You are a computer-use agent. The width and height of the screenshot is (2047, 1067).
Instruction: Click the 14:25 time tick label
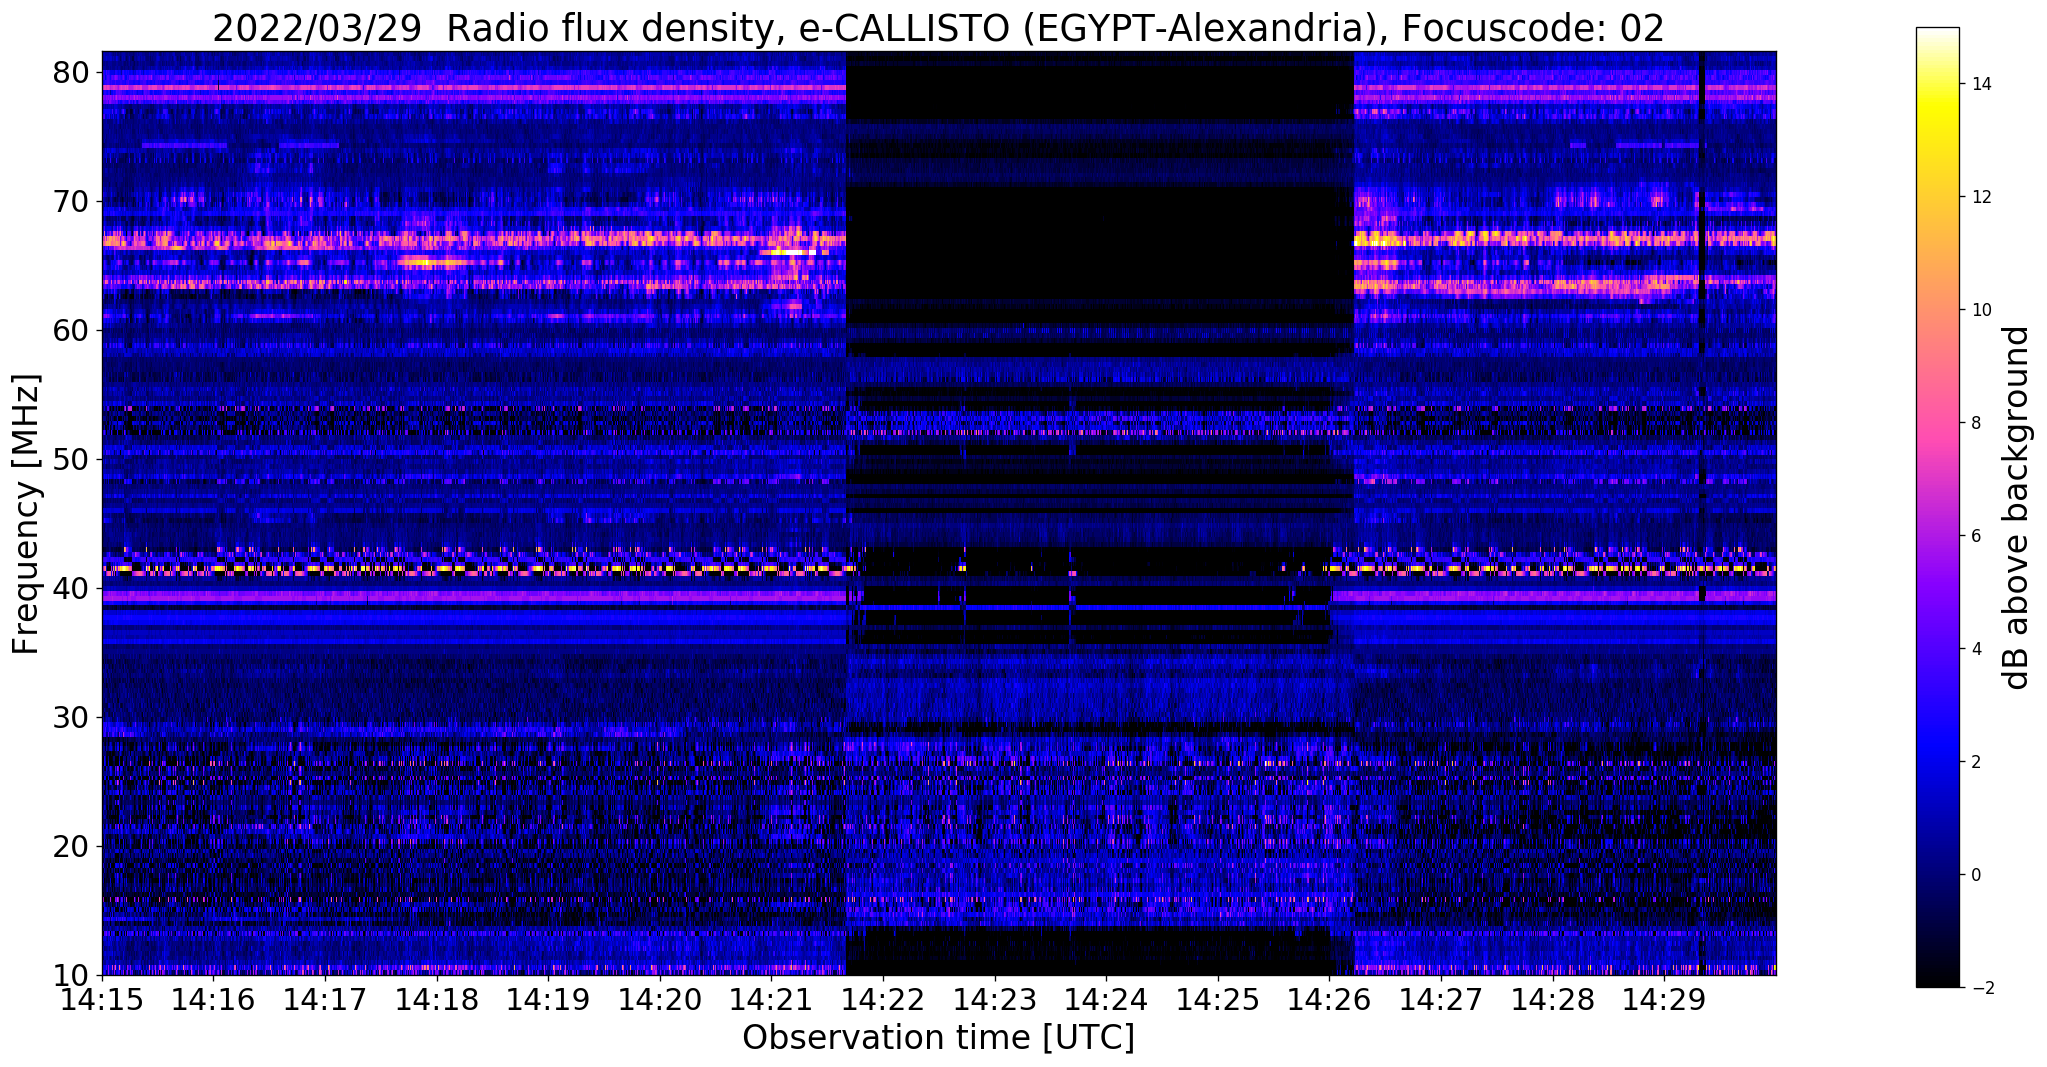coord(1218,1000)
